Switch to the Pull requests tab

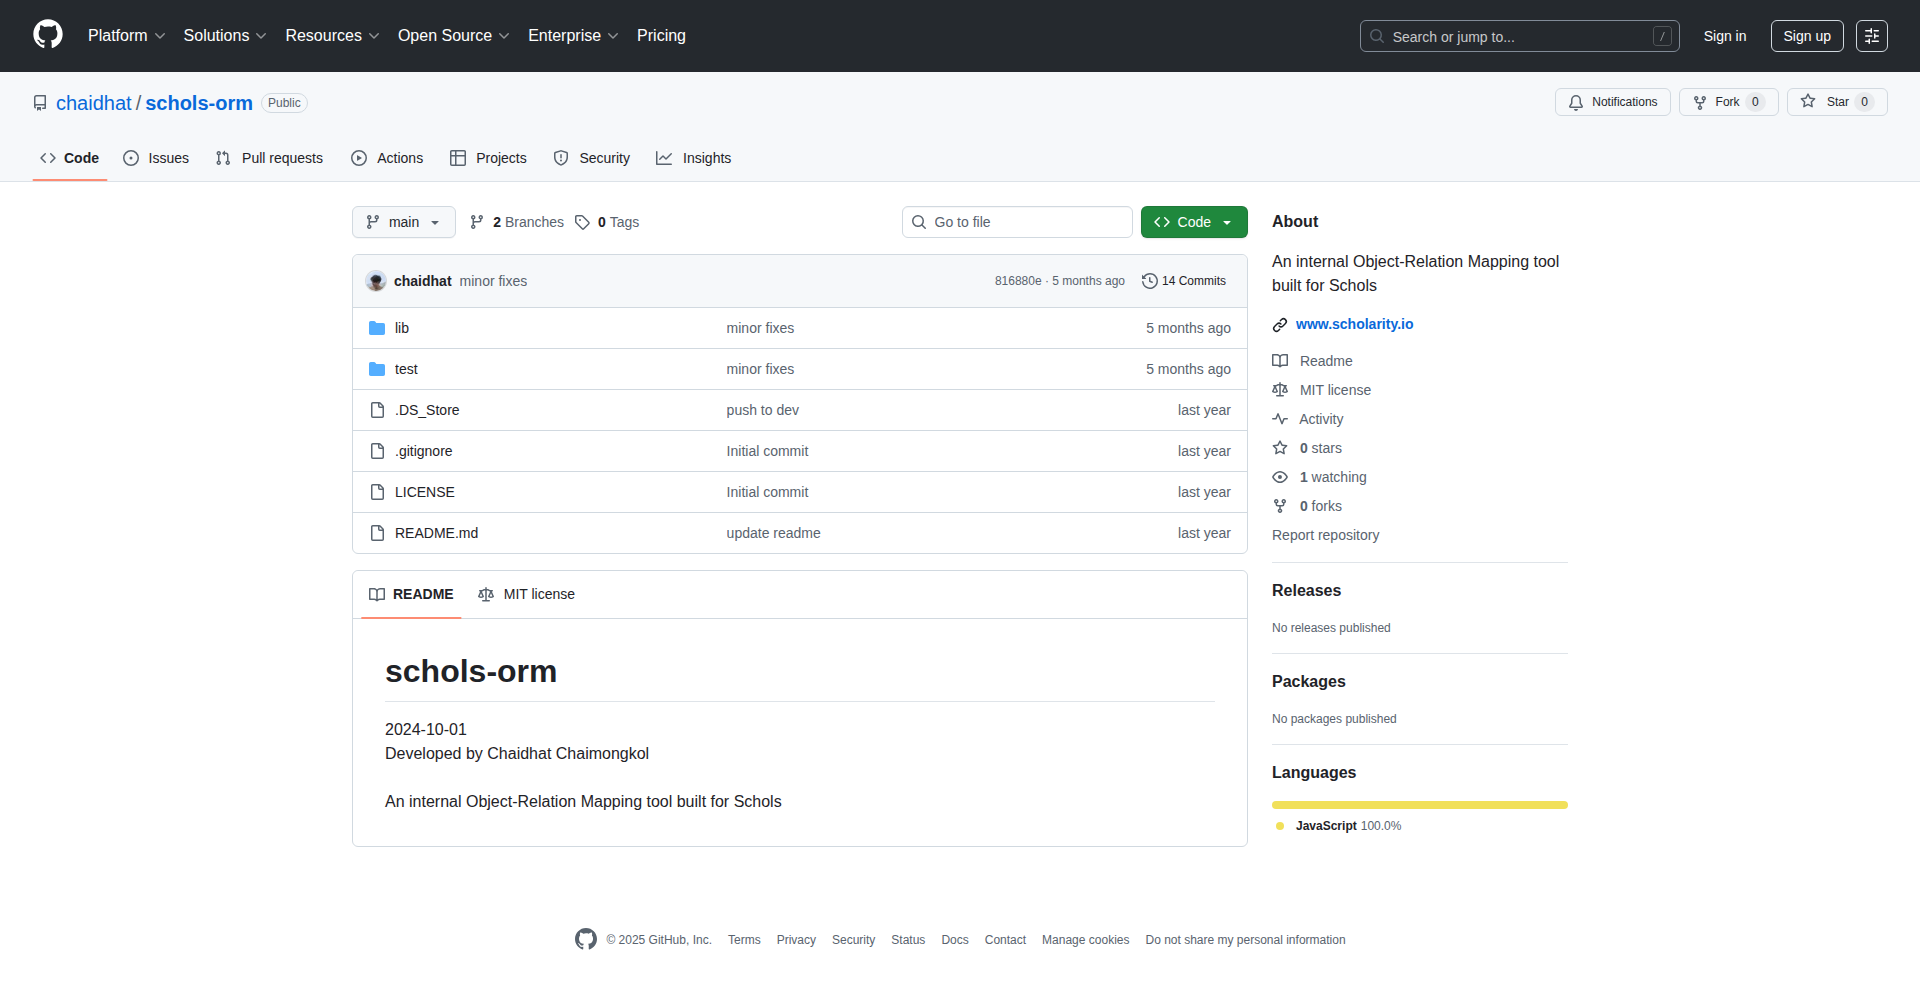point(270,158)
